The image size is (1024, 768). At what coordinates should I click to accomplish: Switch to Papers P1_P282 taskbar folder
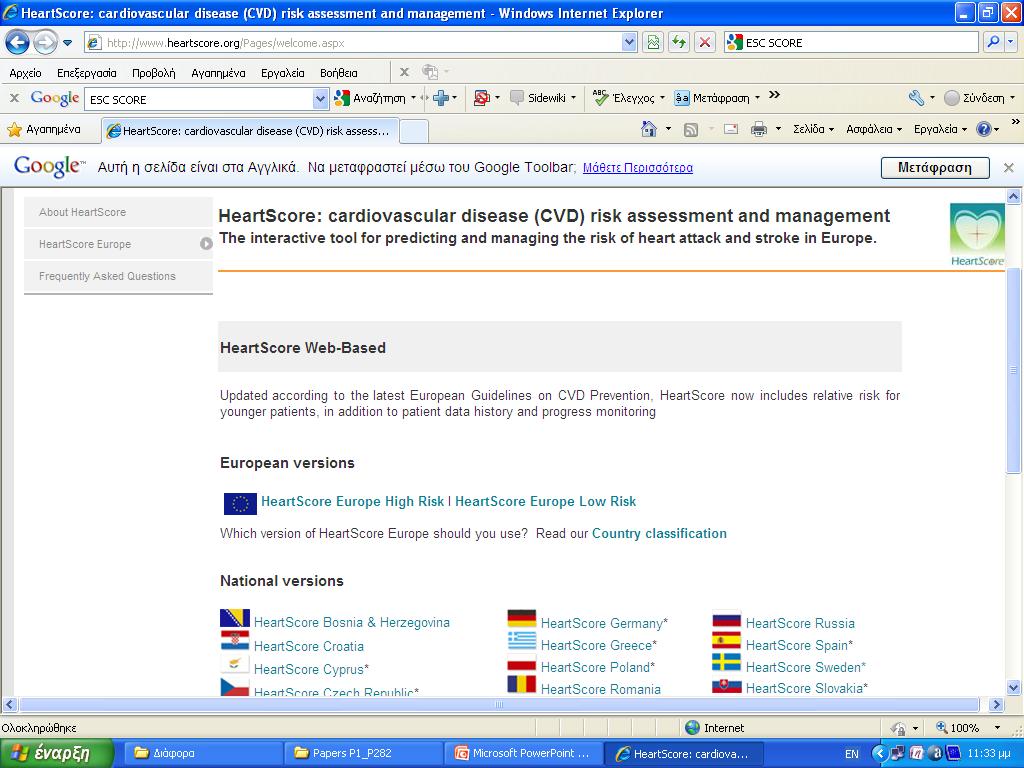pos(362,753)
